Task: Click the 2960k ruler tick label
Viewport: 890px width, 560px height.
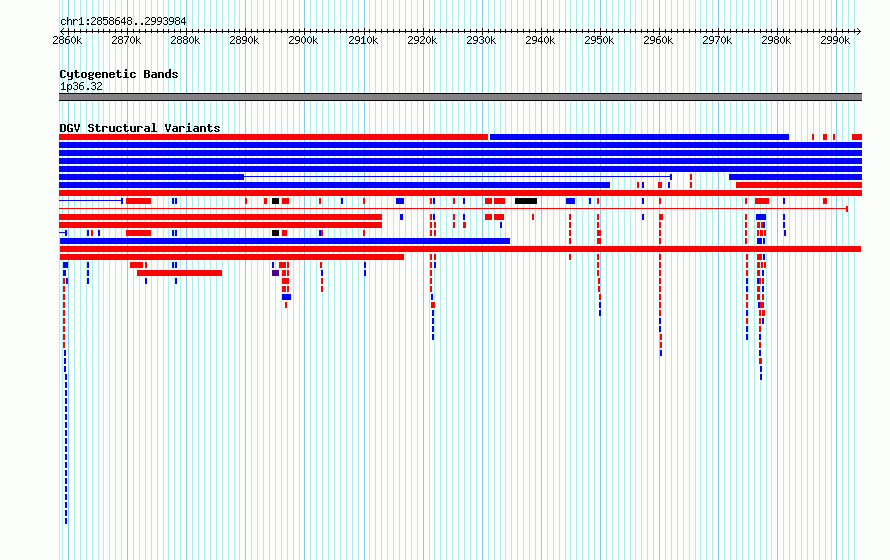Action: [x=658, y=40]
